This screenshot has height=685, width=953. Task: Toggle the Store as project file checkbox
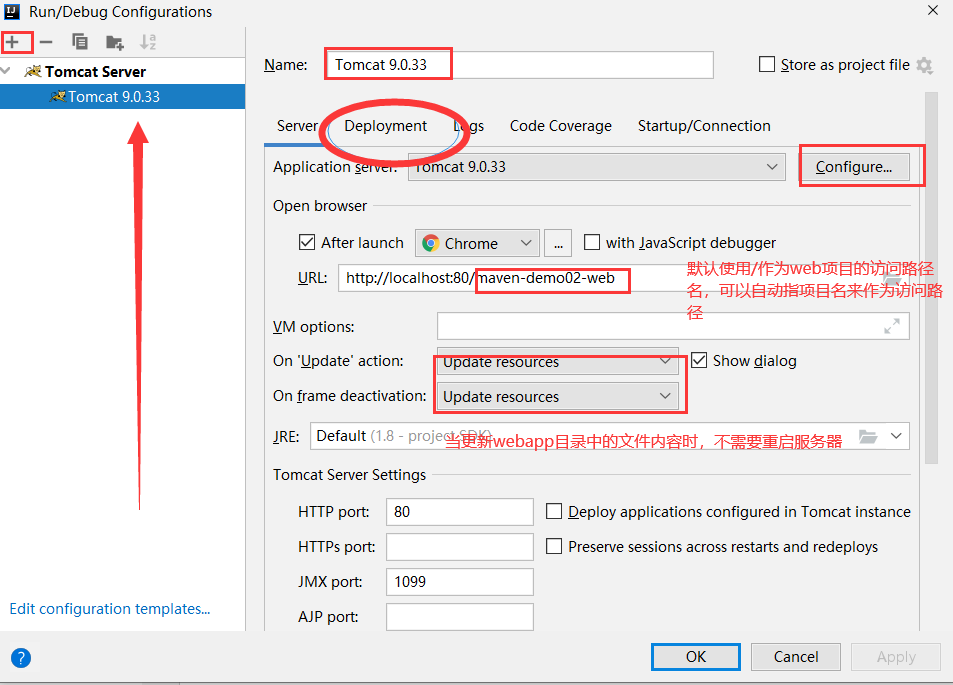(x=767, y=64)
